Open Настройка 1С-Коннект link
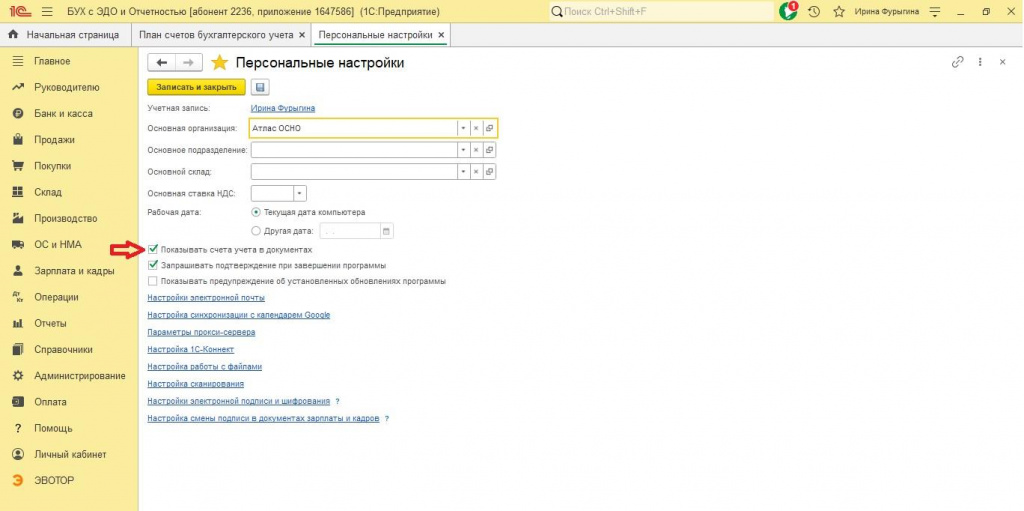This screenshot has height=511, width=1024. [191, 349]
